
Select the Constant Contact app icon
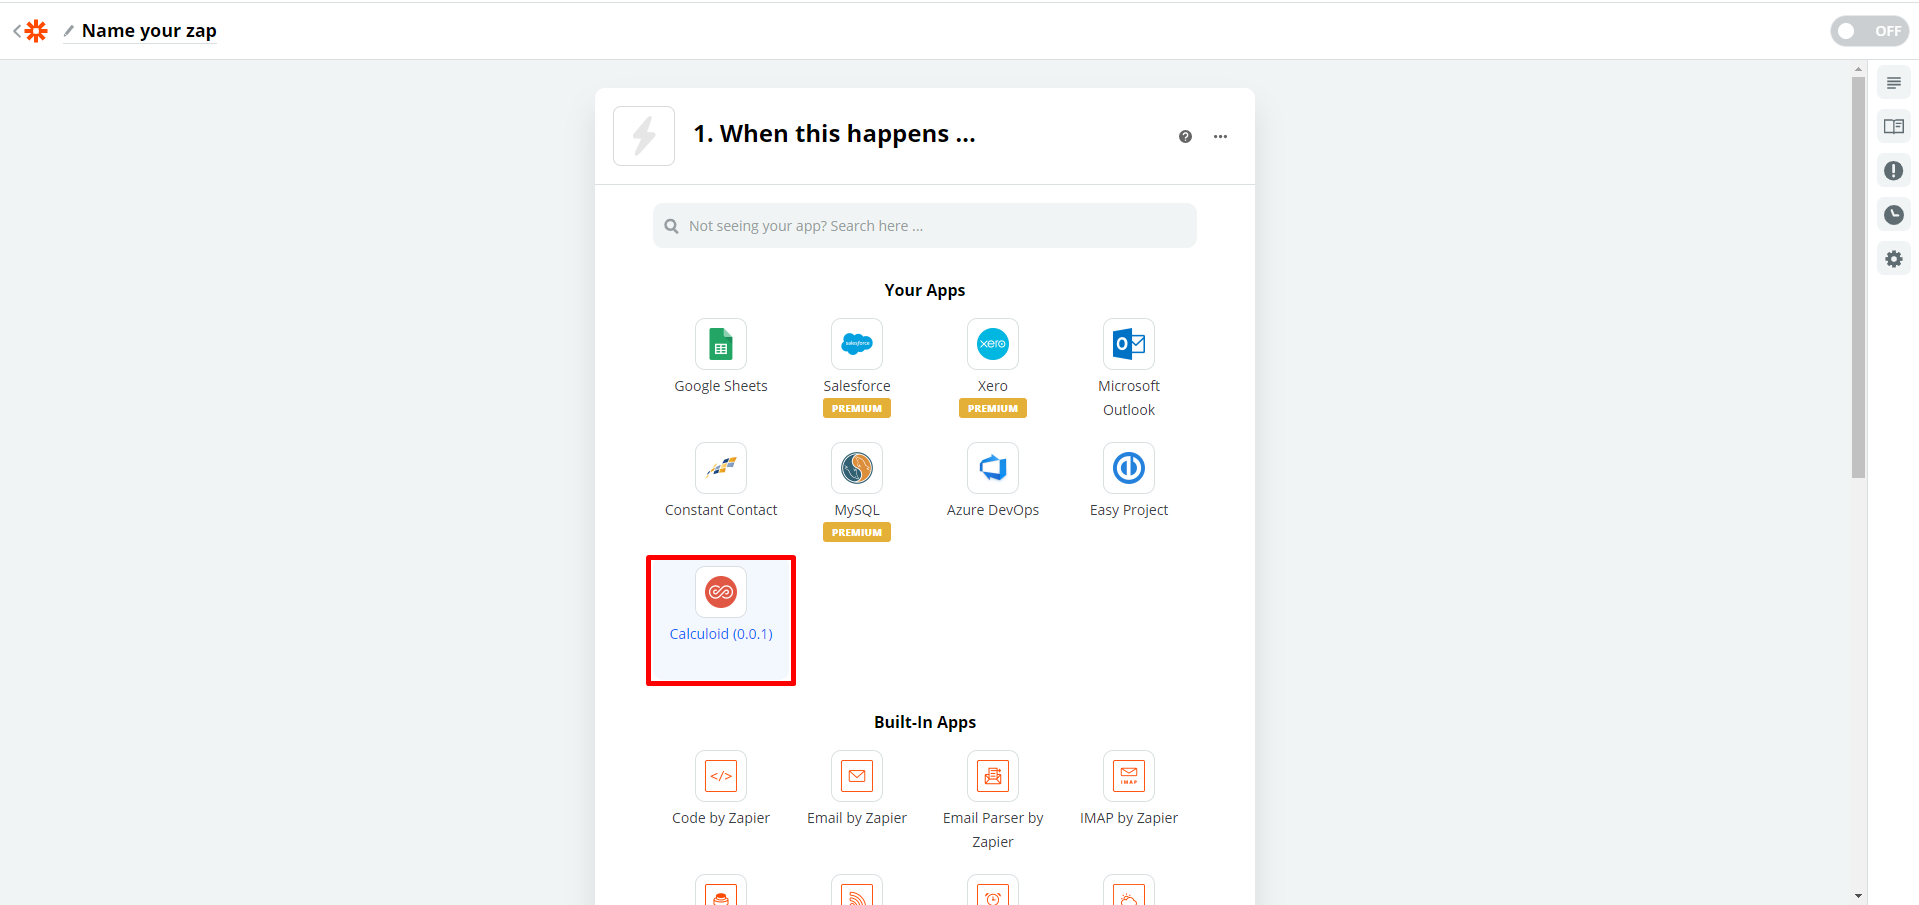[x=721, y=468]
